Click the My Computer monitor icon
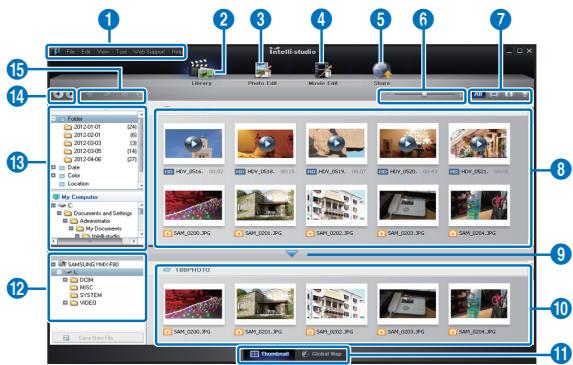The height and width of the screenshot is (365, 573). click(x=56, y=197)
